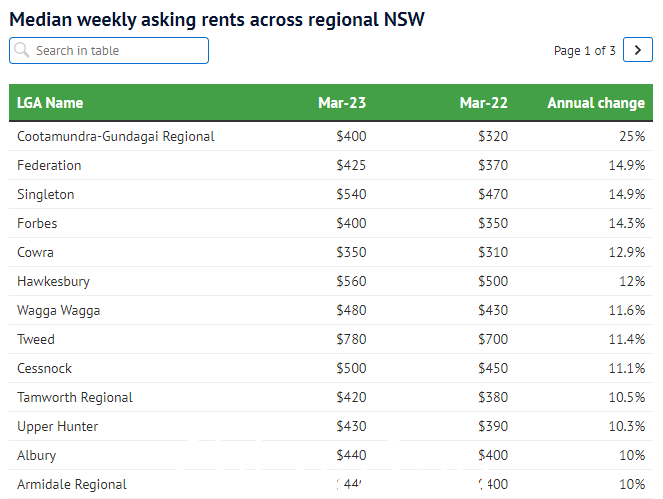Sort by the Mar-22 column header
This screenshot has height=499, width=663.
tap(483, 103)
